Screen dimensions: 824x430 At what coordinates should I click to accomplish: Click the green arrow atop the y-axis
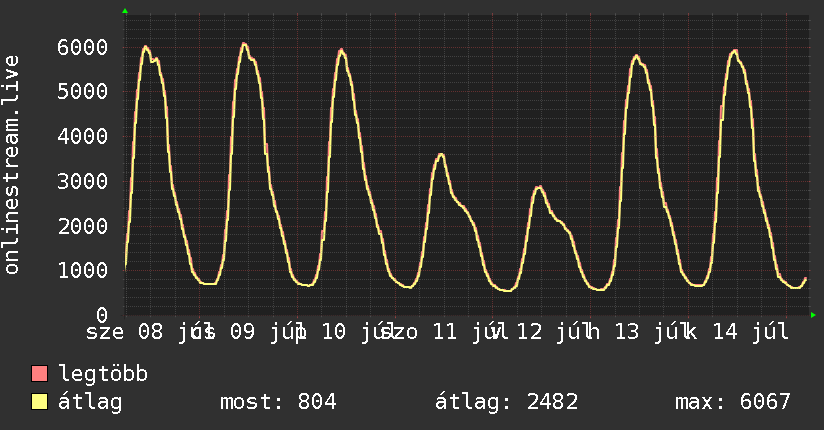(x=125, y=11)
